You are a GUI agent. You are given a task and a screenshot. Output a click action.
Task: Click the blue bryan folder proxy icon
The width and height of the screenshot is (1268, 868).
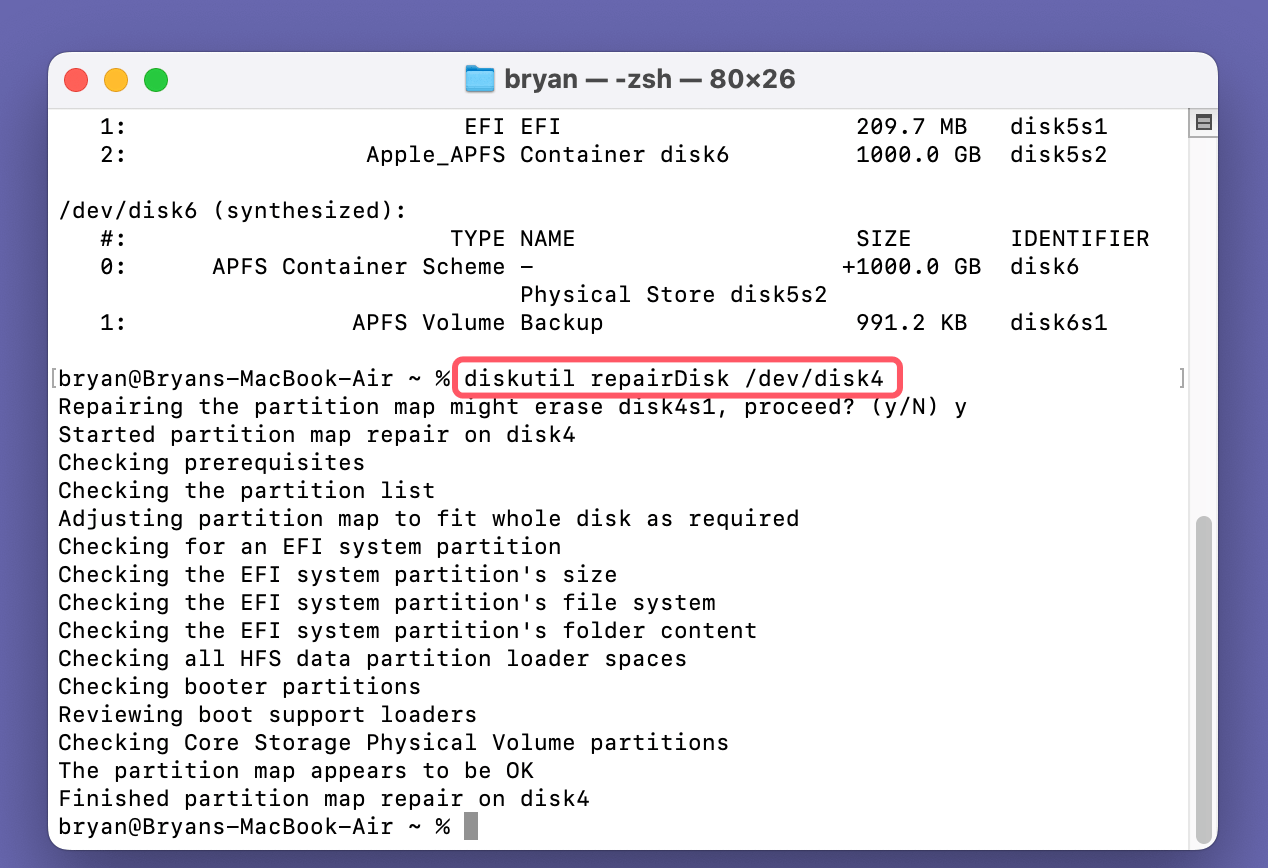coord(479,78)
